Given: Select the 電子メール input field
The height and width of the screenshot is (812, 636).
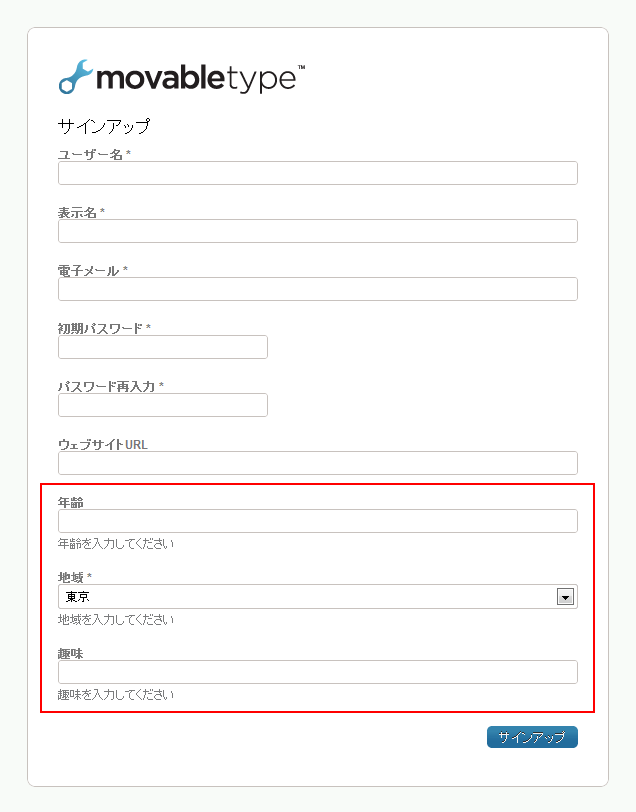Looking at the screenshot, I should [317, 289].
